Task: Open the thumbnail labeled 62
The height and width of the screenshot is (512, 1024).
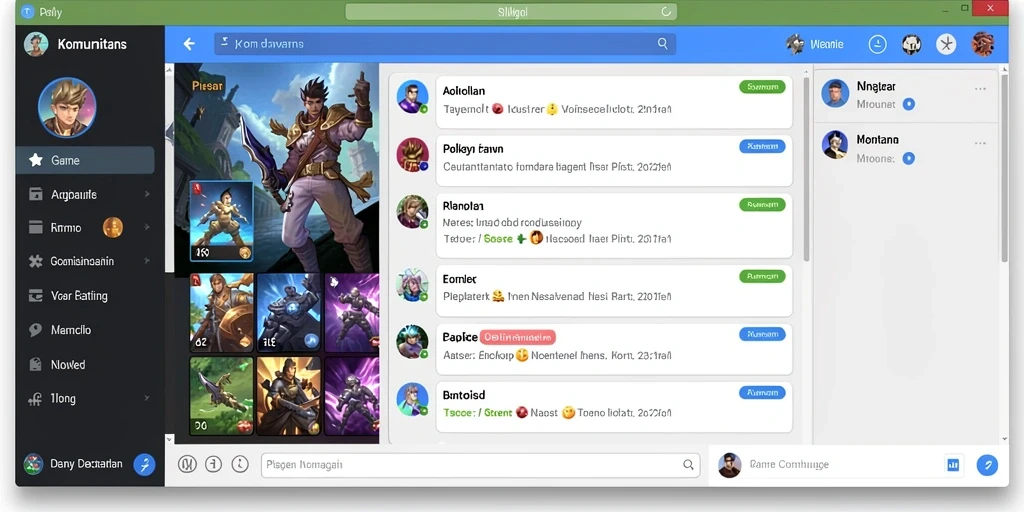Action: (221, 313)
